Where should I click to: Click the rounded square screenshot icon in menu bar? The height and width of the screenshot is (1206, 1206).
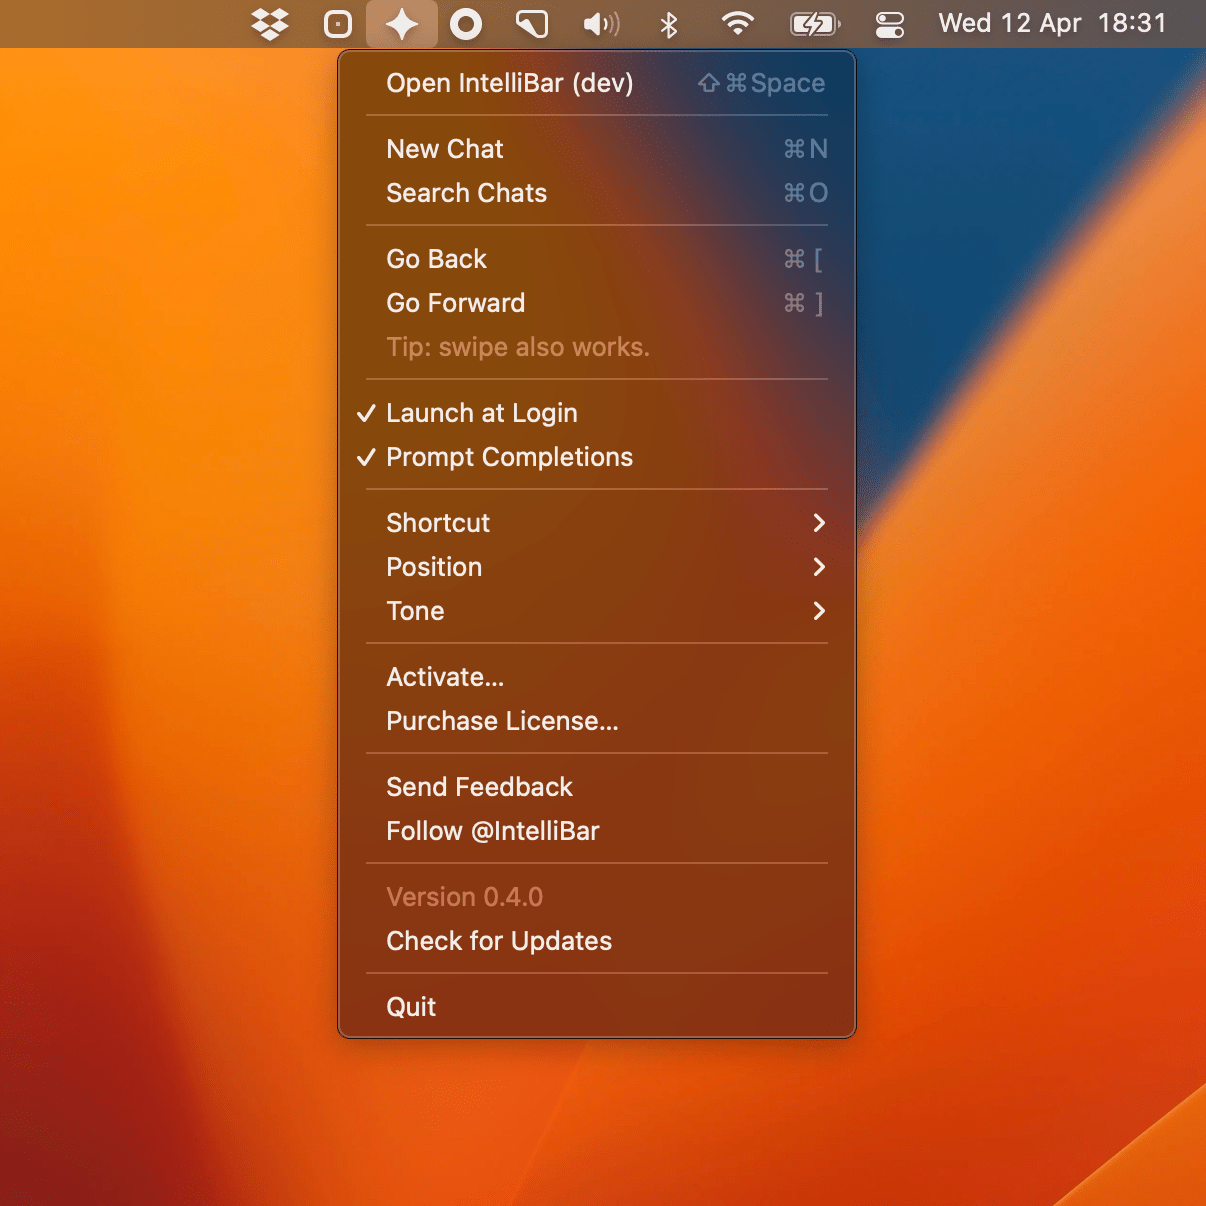point(338,24)
